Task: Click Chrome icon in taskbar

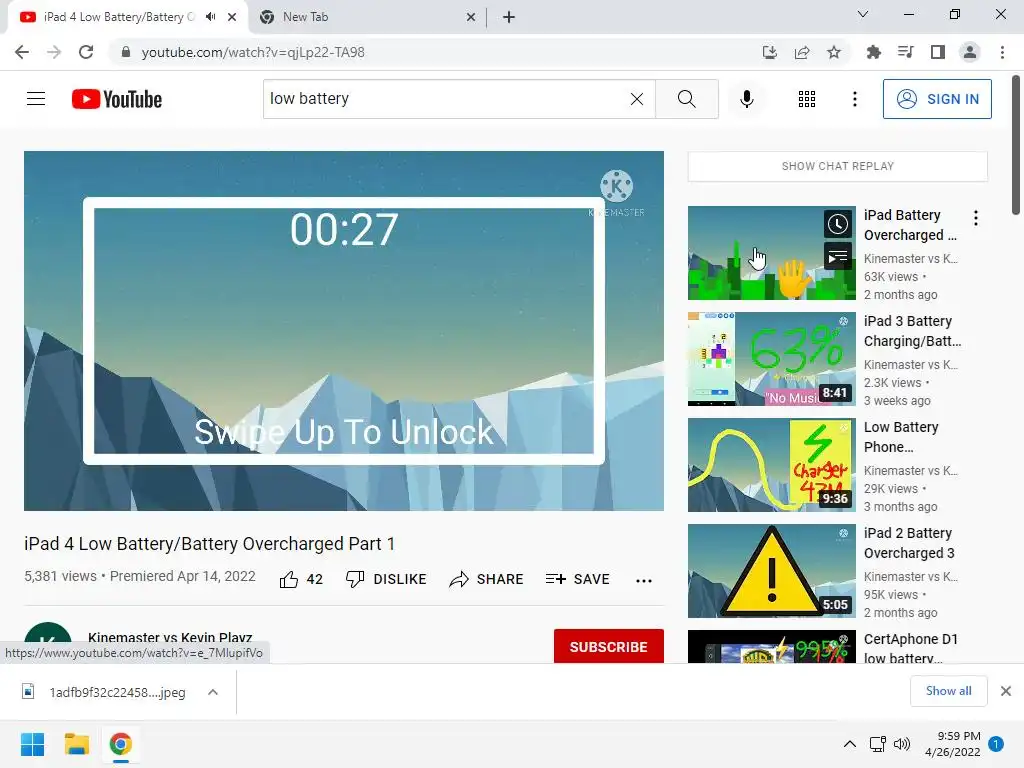Action: coord(121,744)
